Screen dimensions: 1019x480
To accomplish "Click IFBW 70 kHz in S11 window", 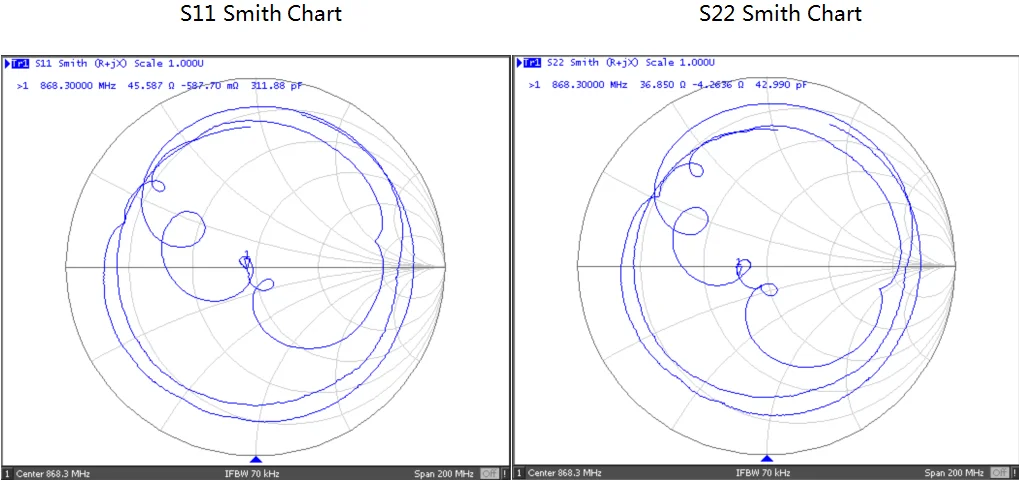I will pos(252,474).
